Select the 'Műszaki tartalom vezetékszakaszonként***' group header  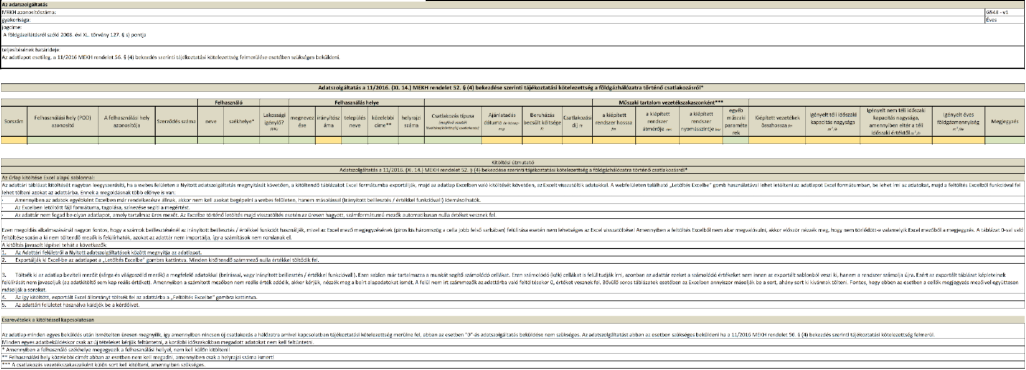coord(671,102)
